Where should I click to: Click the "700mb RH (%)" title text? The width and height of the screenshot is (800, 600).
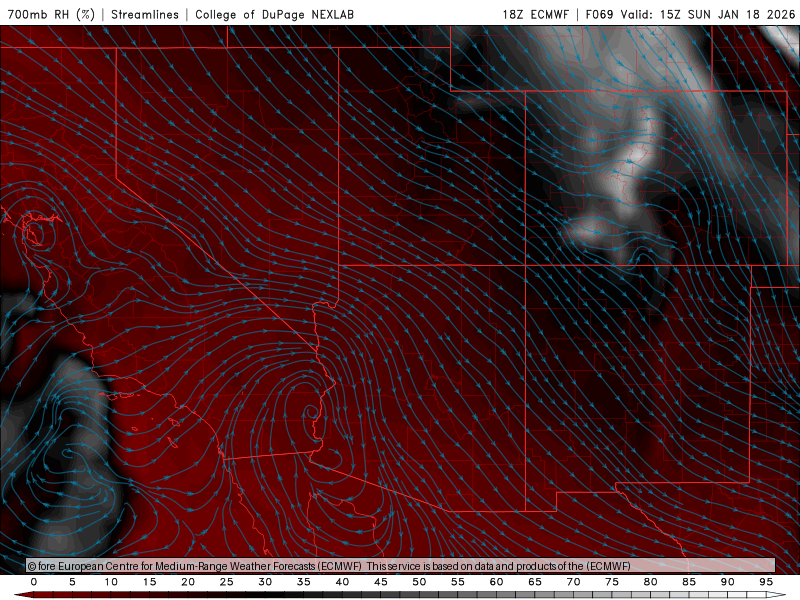51,14
